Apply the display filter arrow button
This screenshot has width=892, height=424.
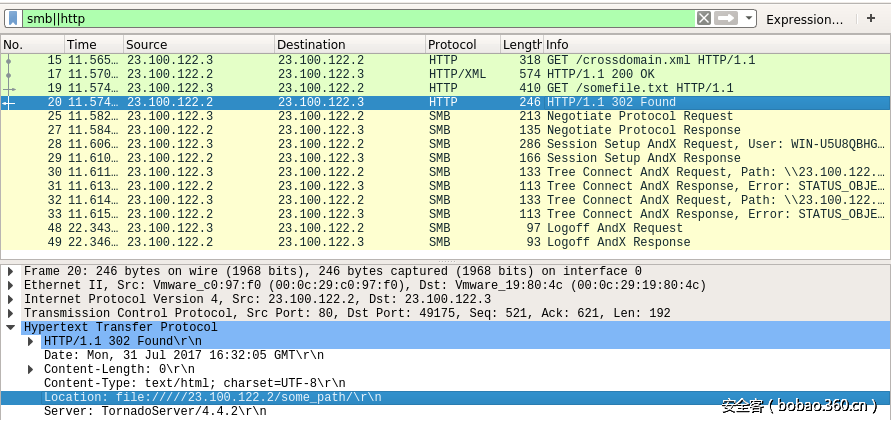coord(726,18)
